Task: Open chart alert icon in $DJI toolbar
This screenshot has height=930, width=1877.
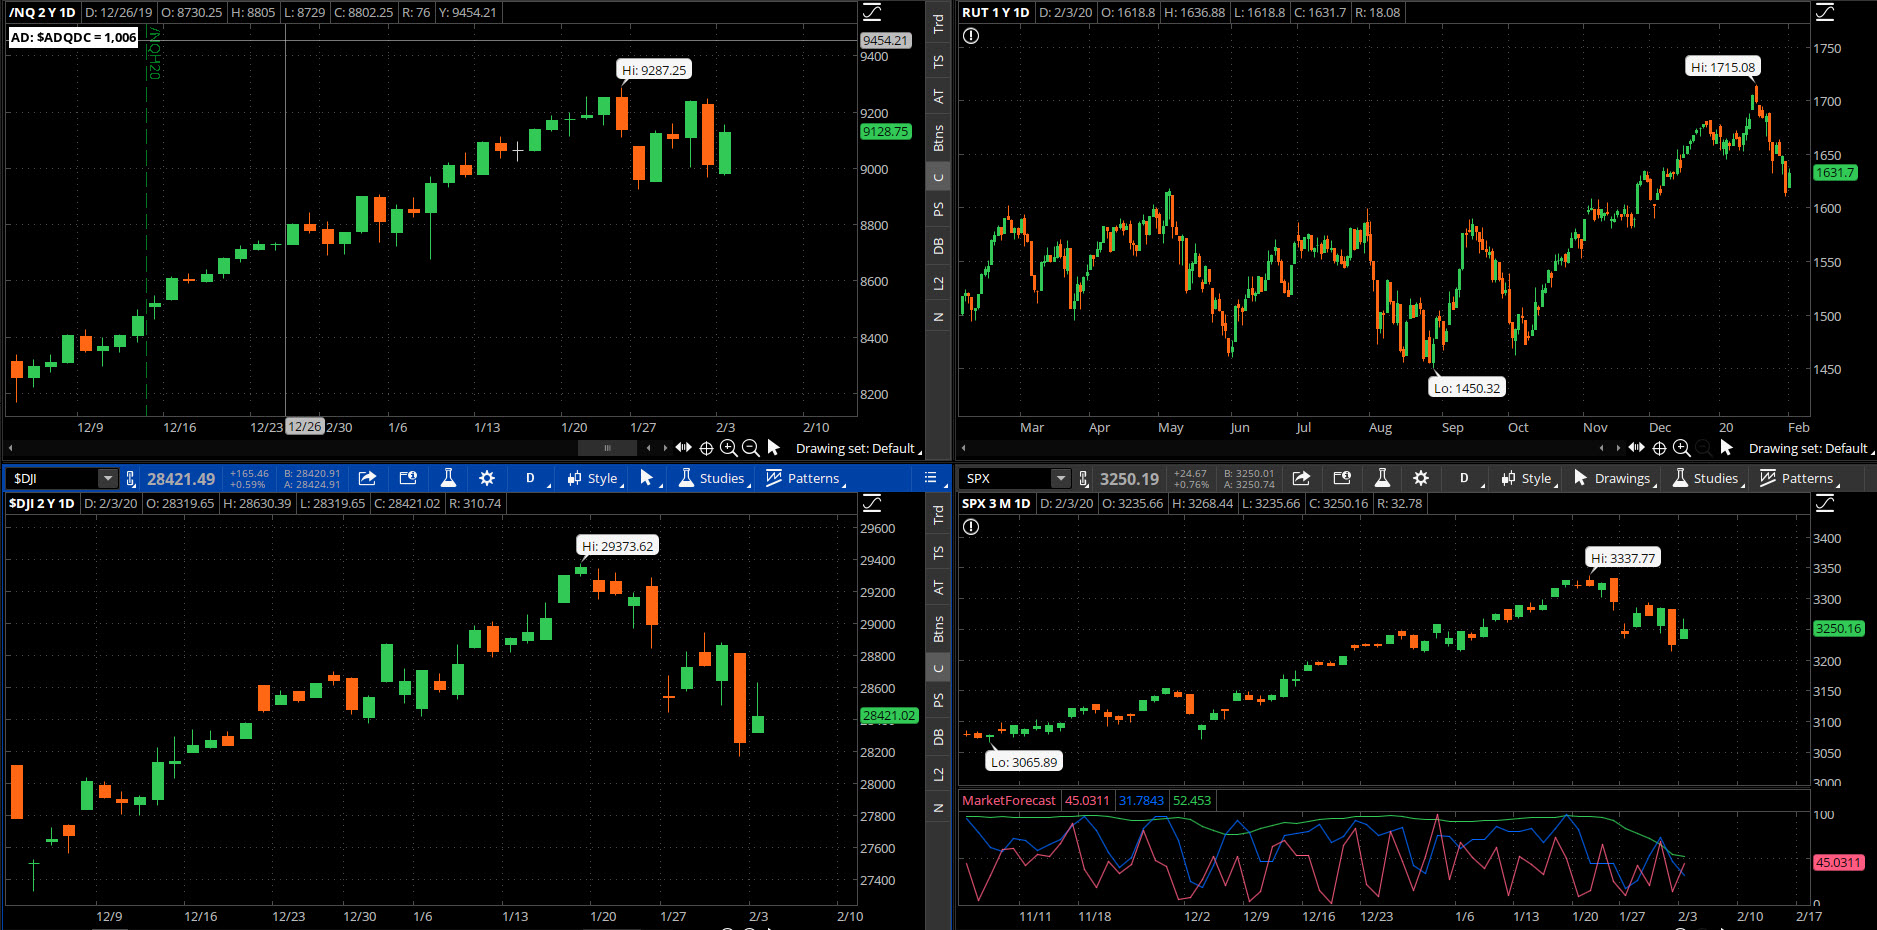Action: coord(408,478)
